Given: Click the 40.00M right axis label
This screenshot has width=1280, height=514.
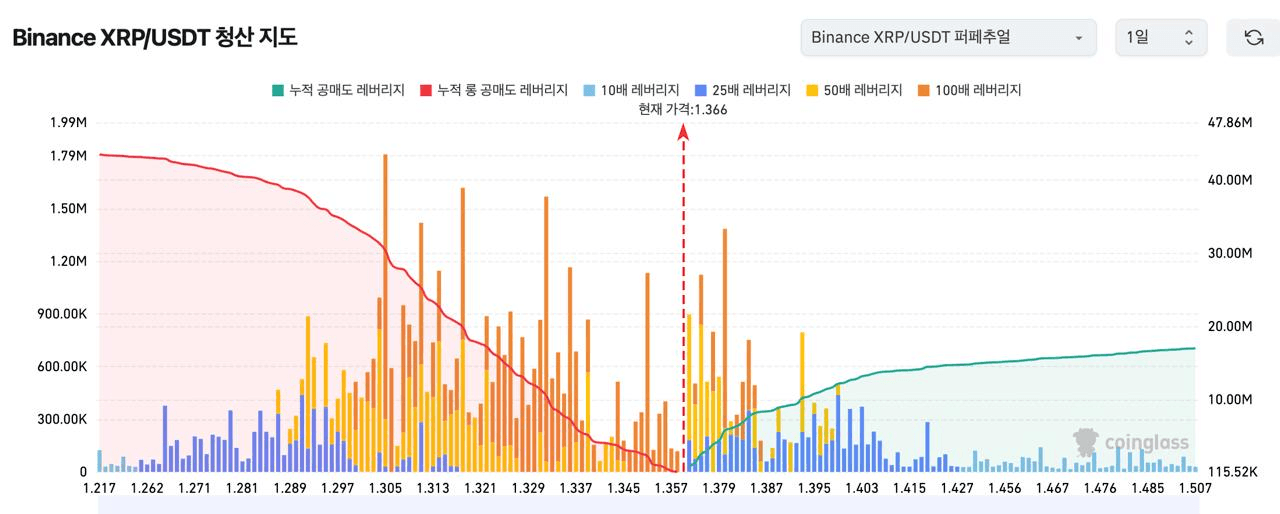Looking at the screenshot, I should click(x=1230, y=180).
